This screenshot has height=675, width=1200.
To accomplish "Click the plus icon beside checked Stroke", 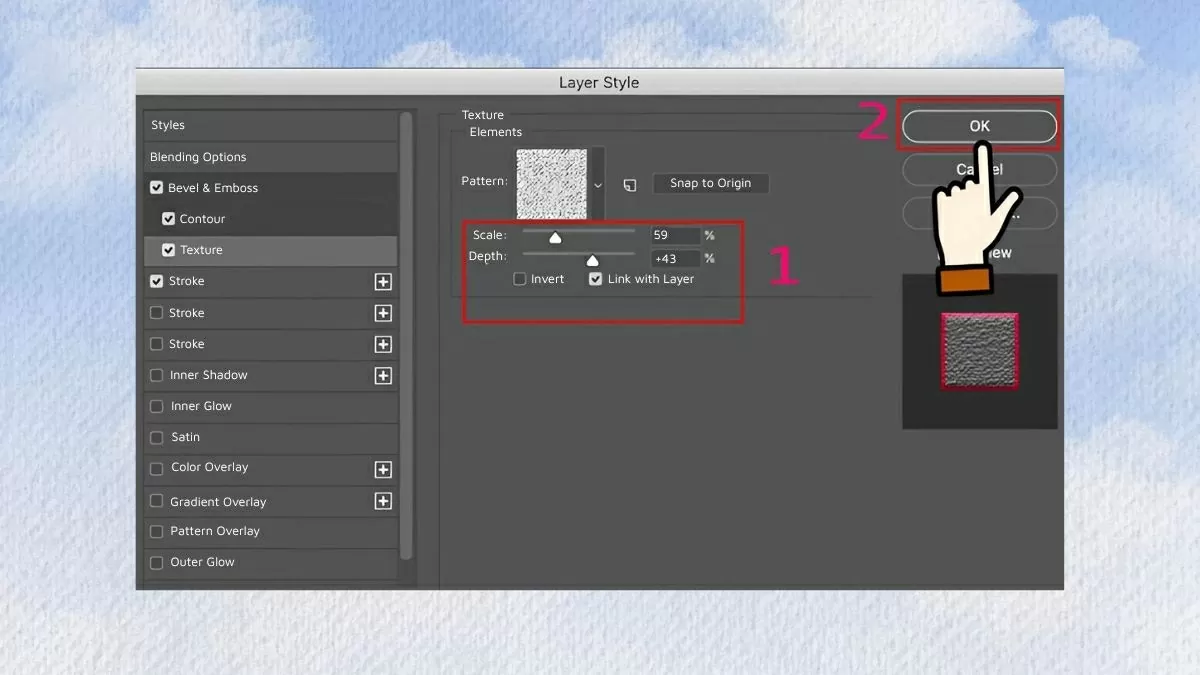I will [x=383, y=282].
